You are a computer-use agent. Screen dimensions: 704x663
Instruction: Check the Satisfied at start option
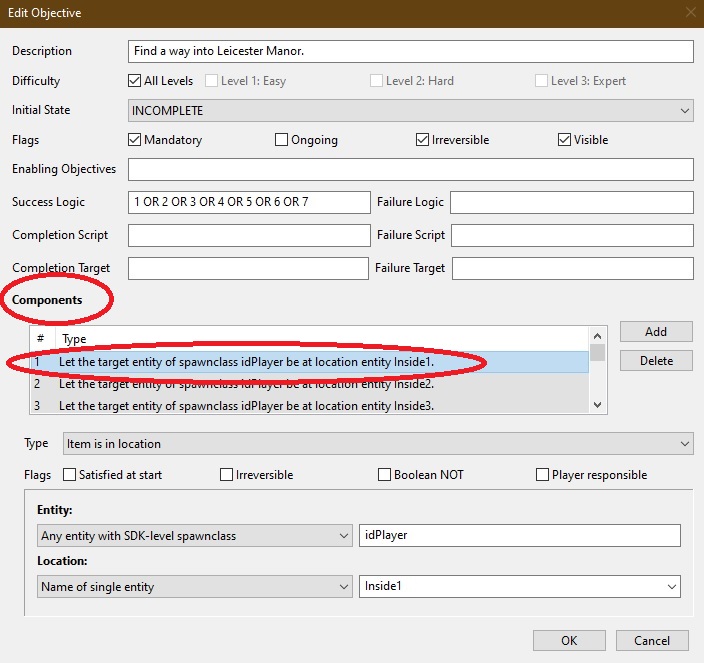click(x=70, y=475)
